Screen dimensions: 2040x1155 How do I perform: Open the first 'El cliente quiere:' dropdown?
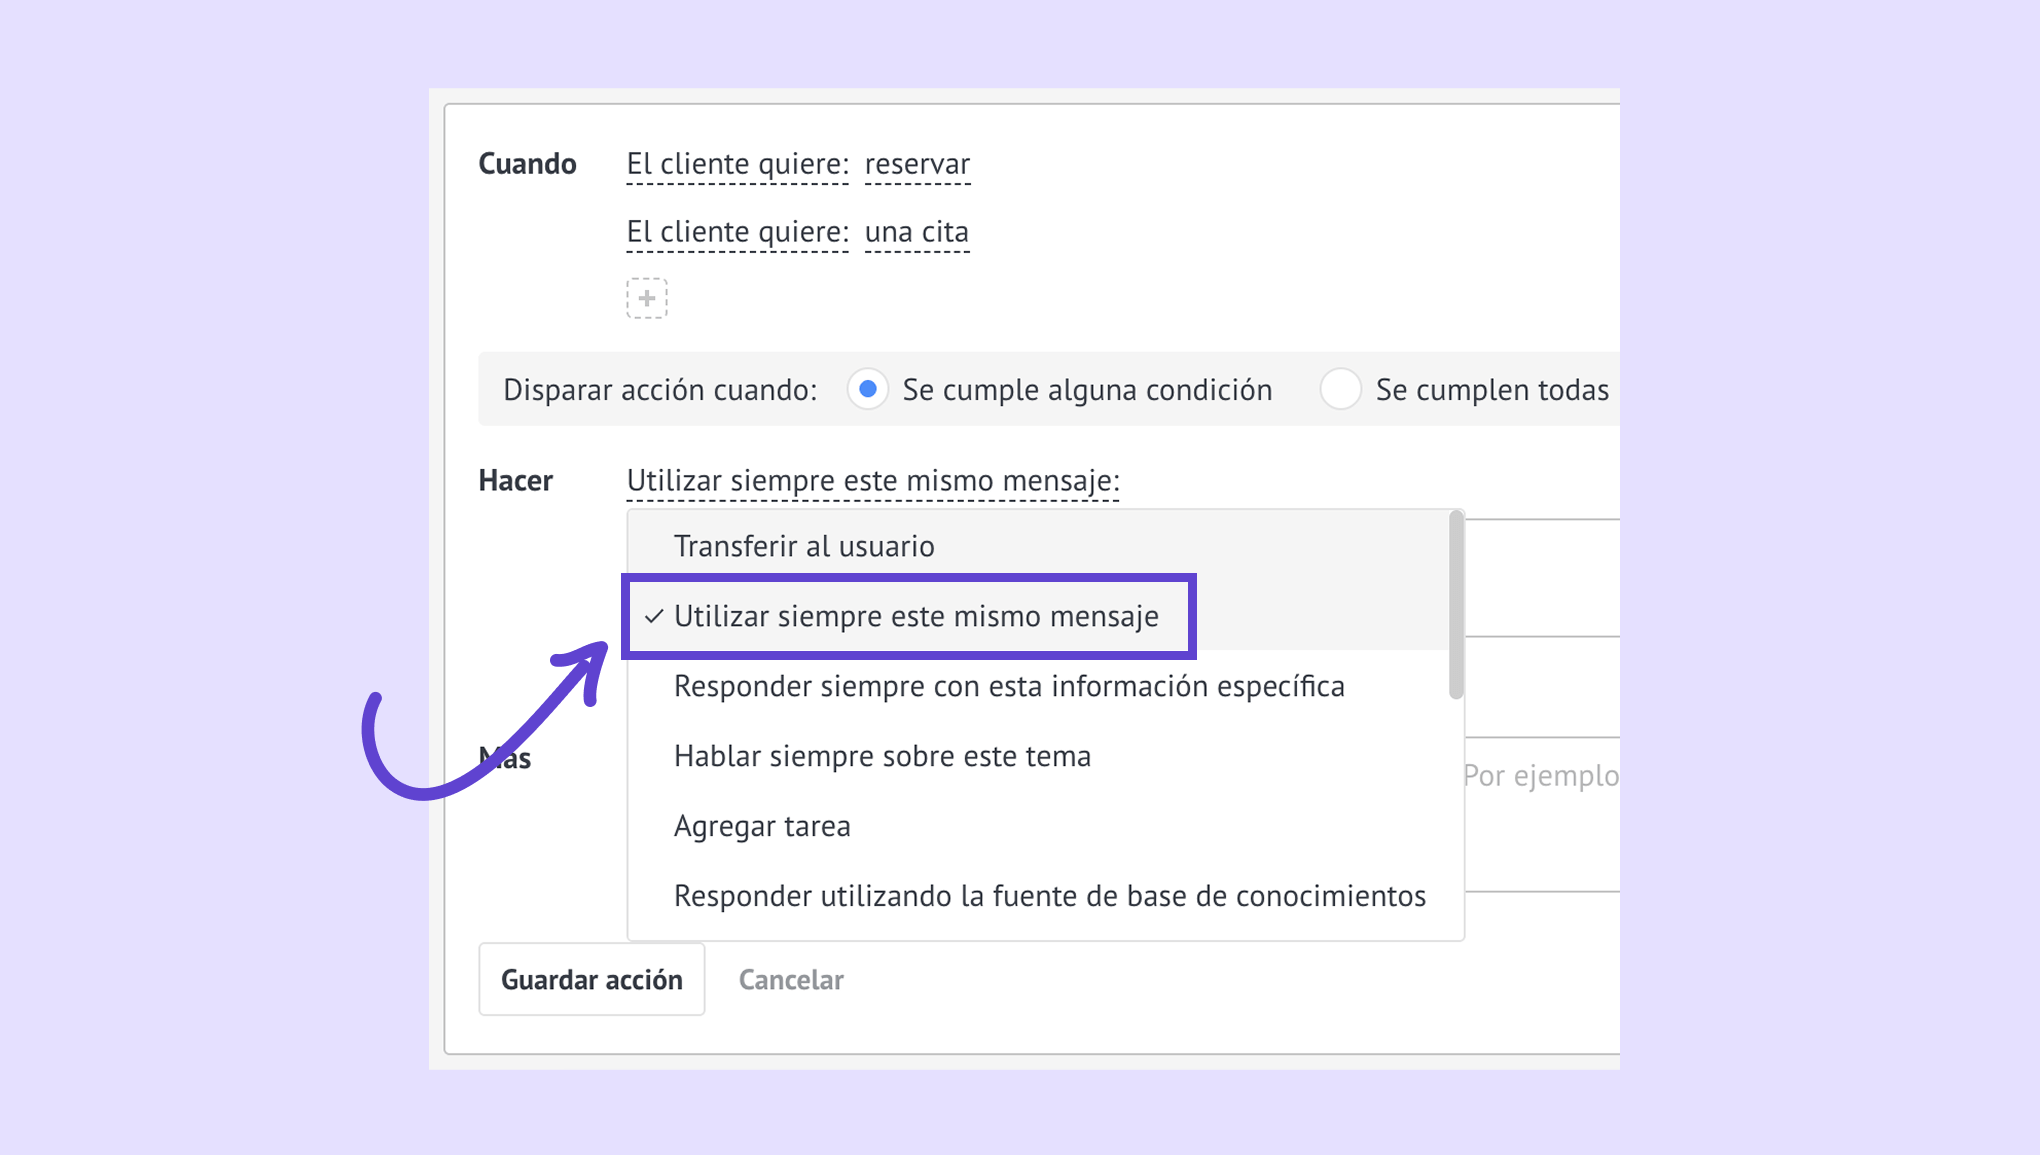coord(737,164)
